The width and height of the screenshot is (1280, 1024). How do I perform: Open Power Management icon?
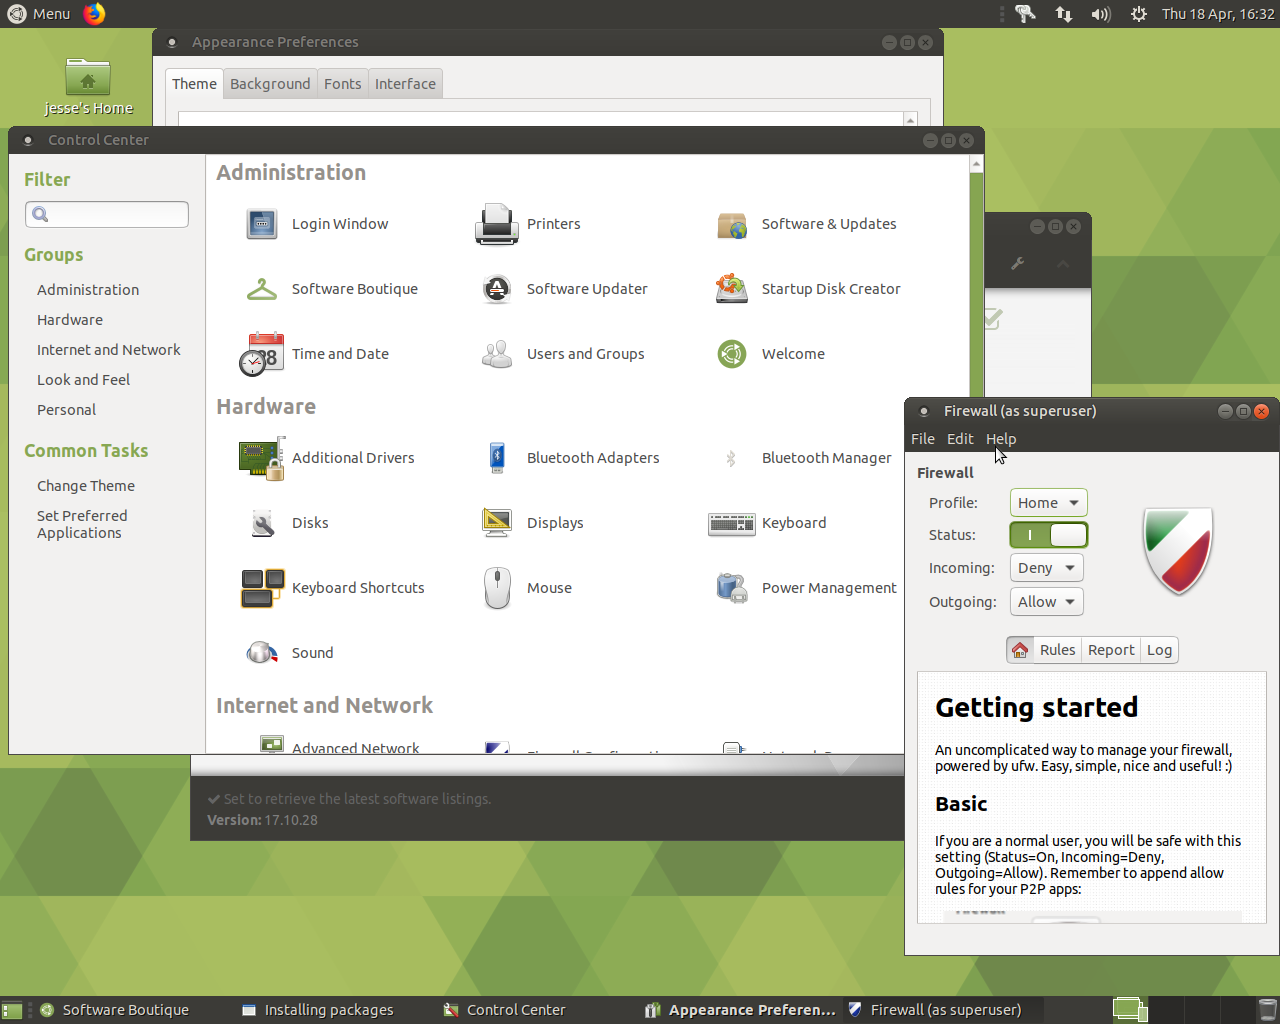tap(732, 588)
